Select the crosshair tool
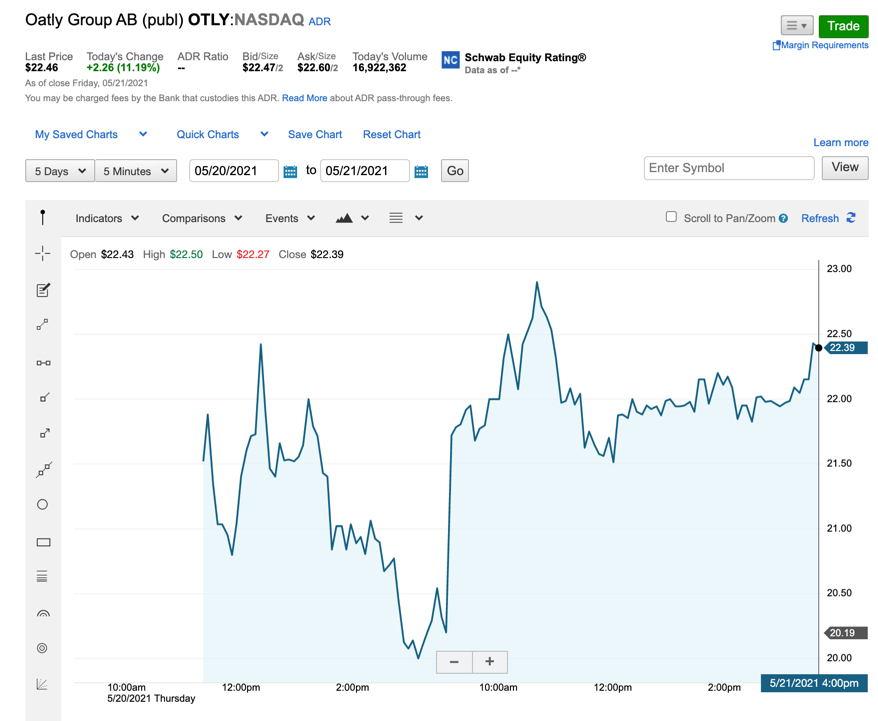Image resolution: width=878 pixels, height=721 pixels. click(43, 254)
